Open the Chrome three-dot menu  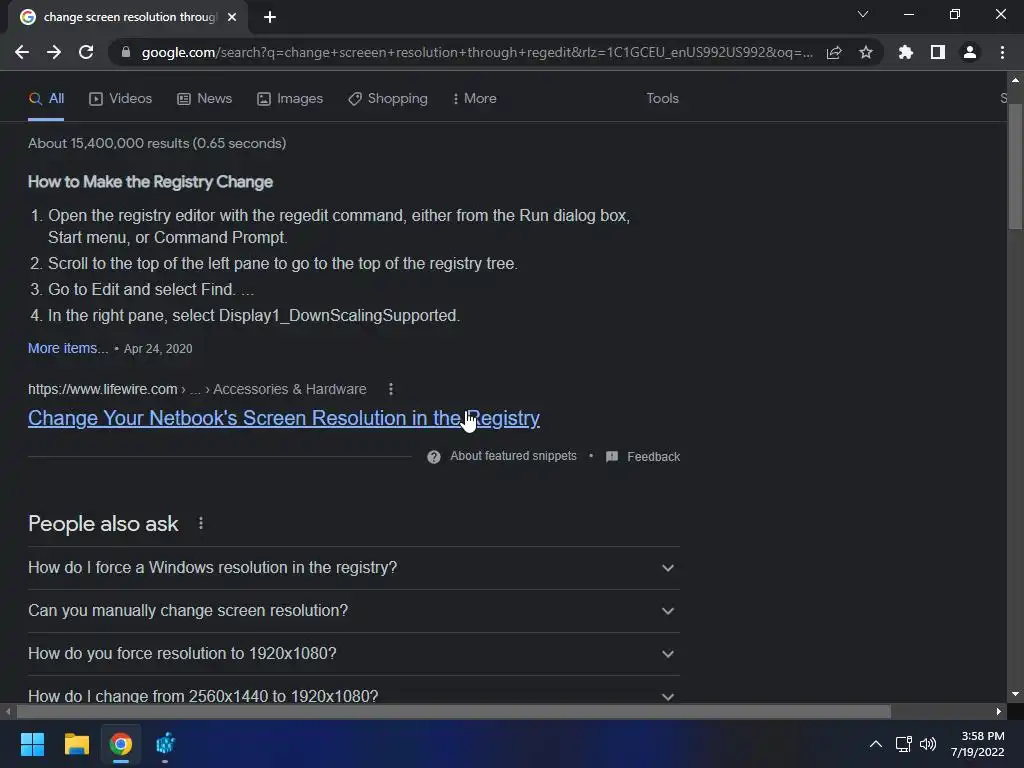[1002, 52]
